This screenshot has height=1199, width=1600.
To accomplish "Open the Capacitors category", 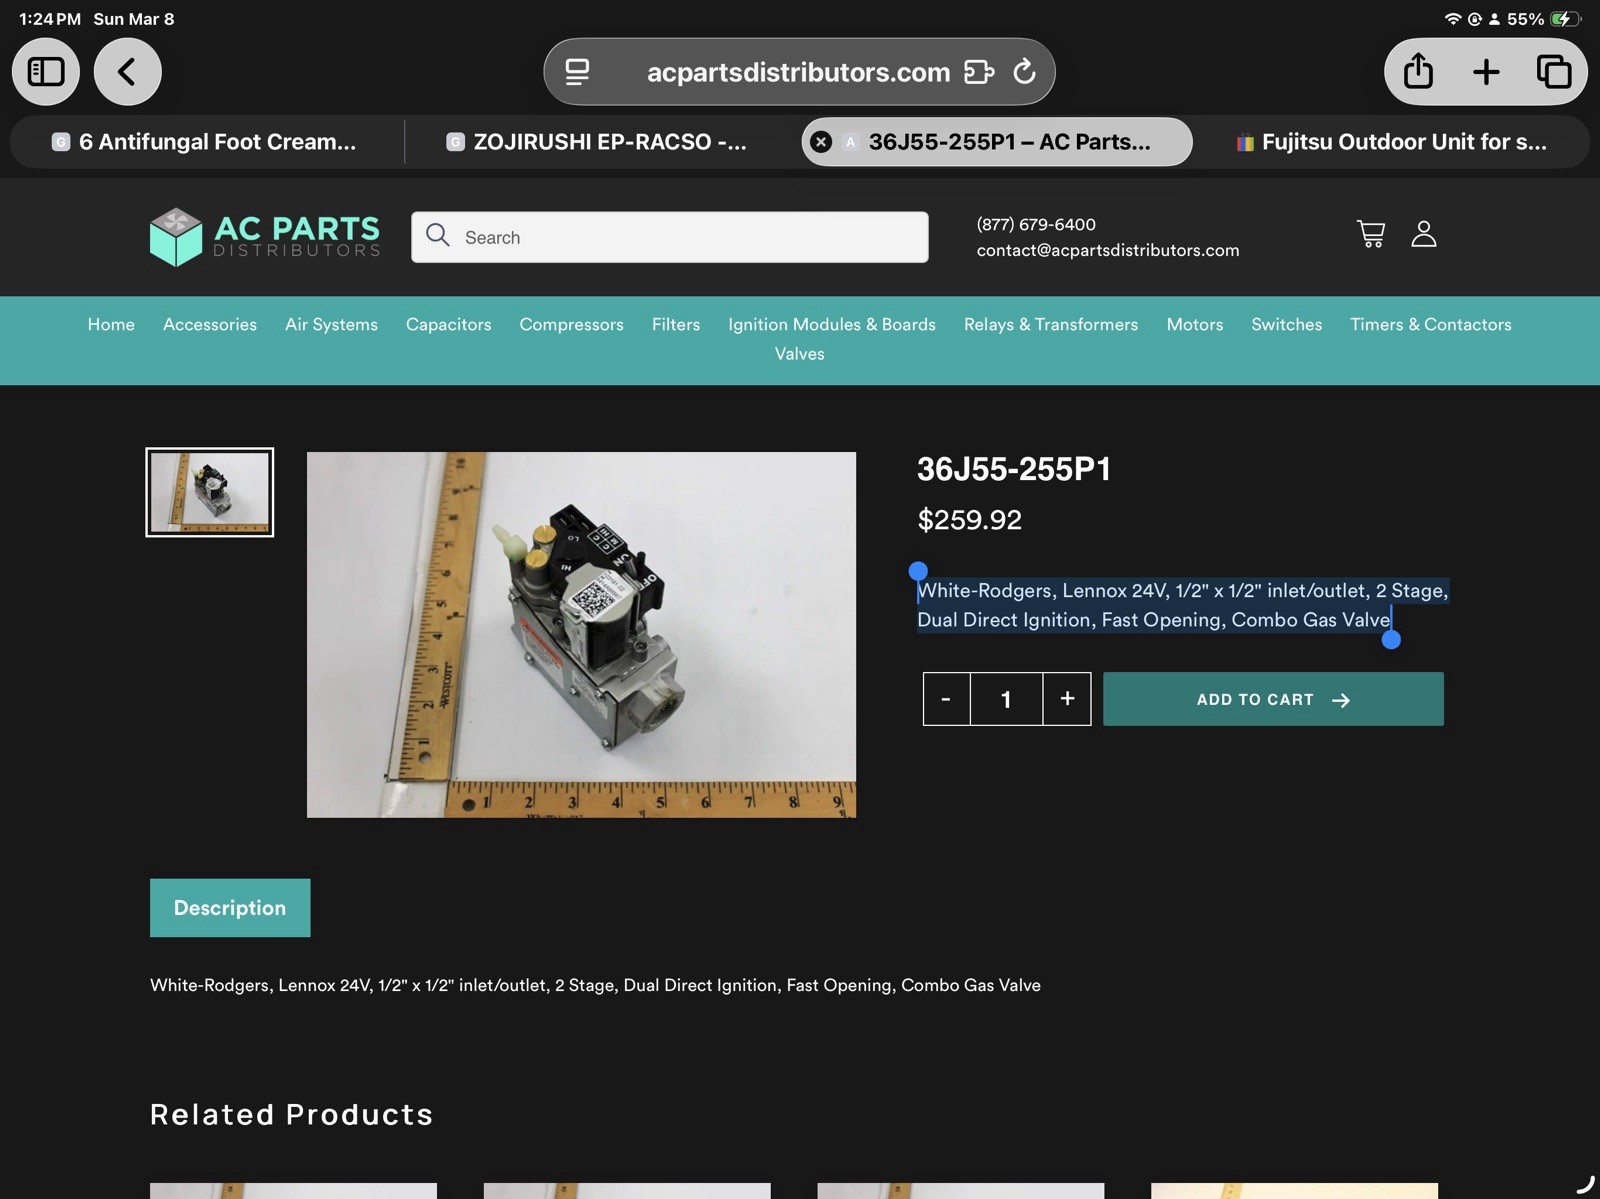I will click(449, 324).
